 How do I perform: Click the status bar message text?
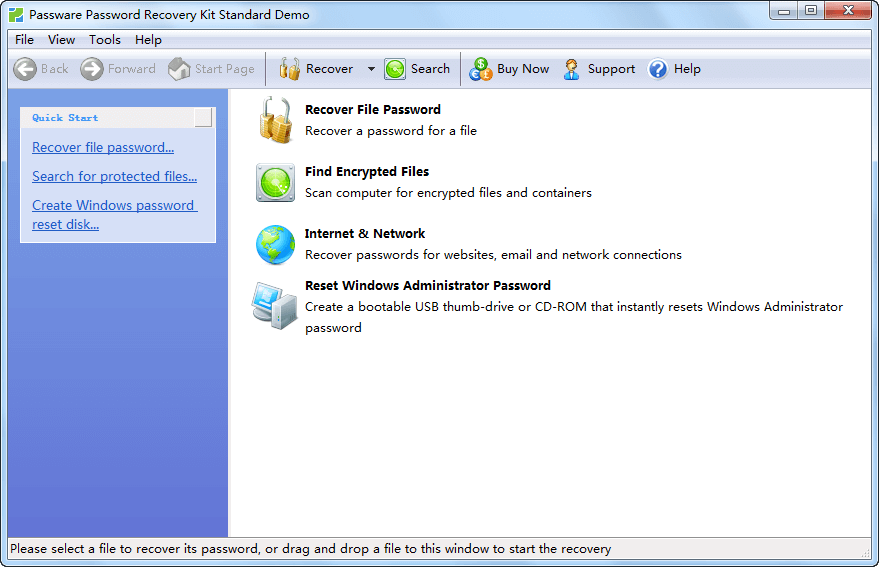[x=311, y=548]
